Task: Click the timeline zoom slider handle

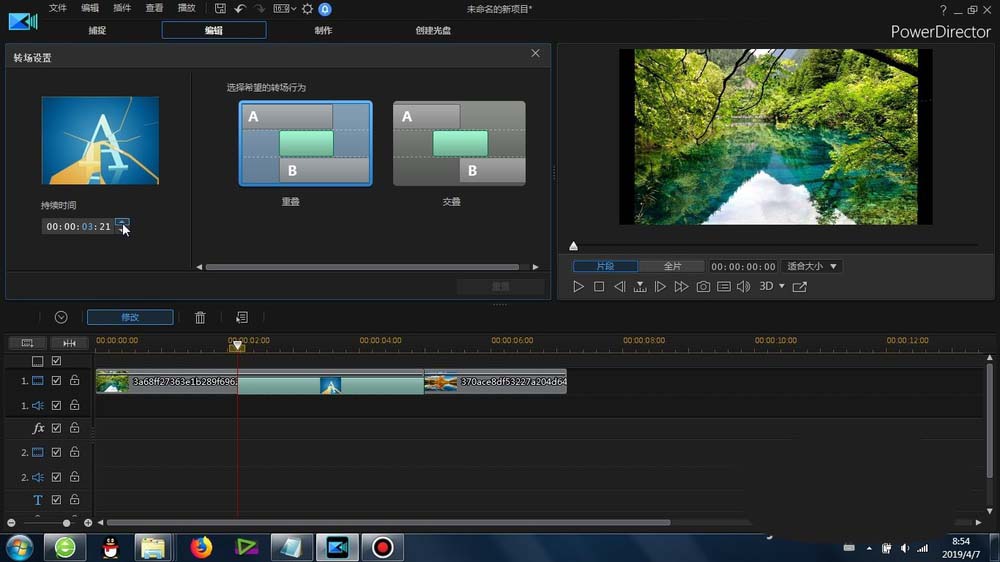Action: click(x=67, y=523)
